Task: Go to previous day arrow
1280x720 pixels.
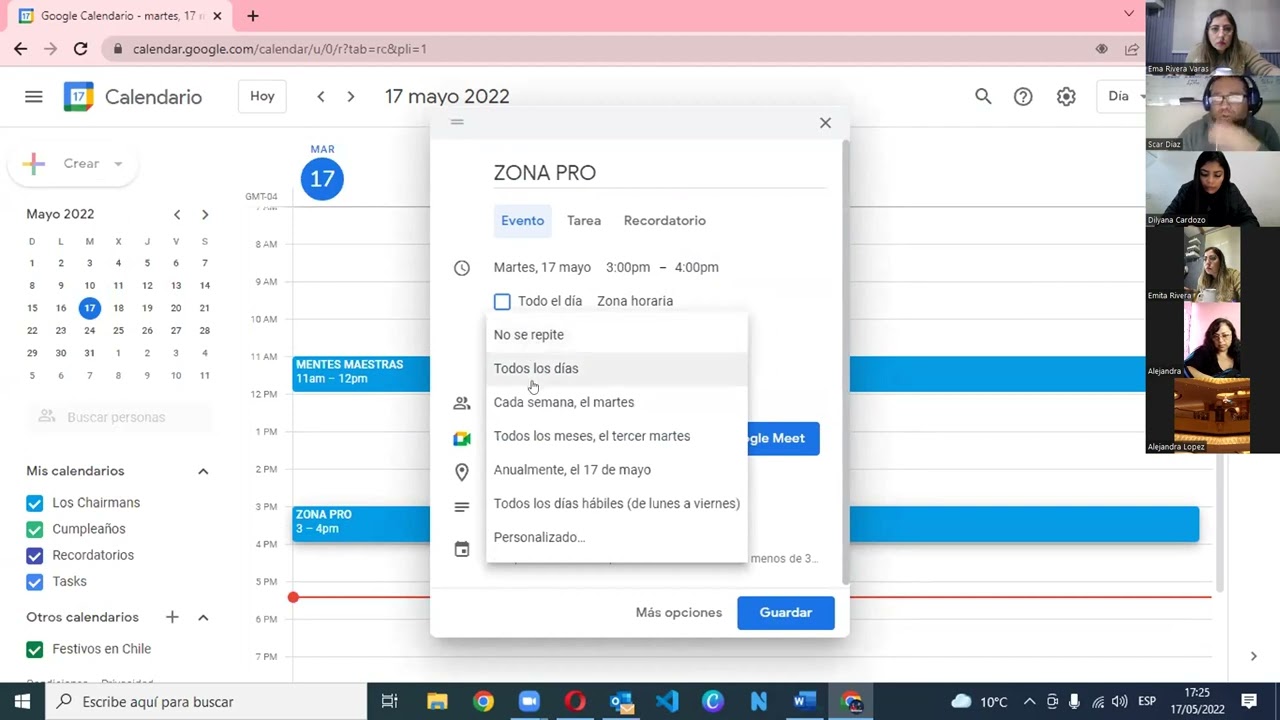Action: pos(321,97)
